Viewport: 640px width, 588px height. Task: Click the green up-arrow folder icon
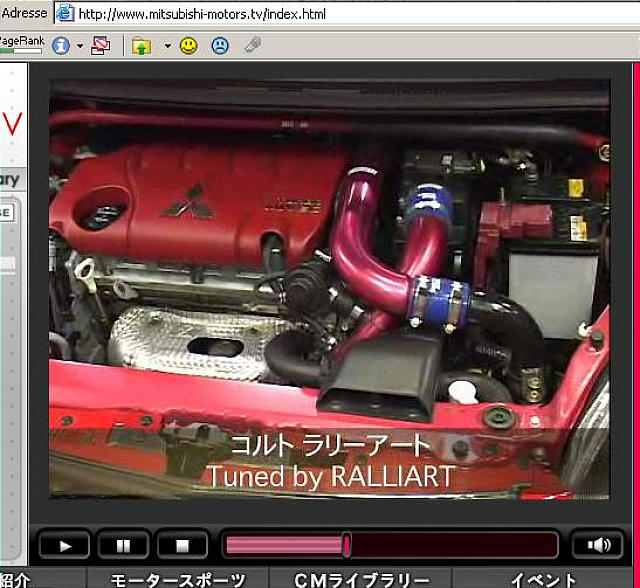(x=141, y=45)
